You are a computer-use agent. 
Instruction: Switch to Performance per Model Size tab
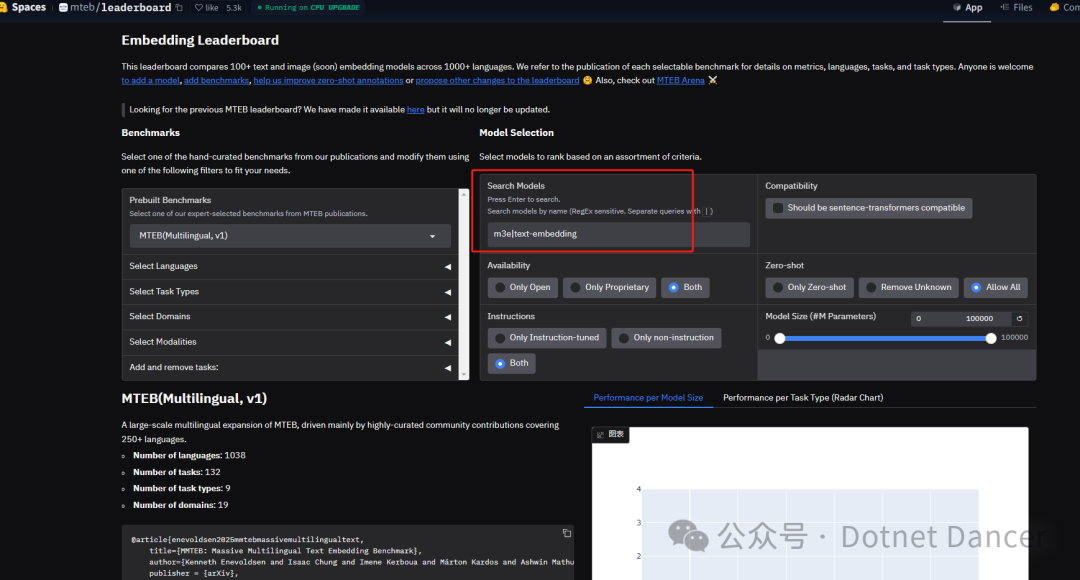click(x=648, y=397)
